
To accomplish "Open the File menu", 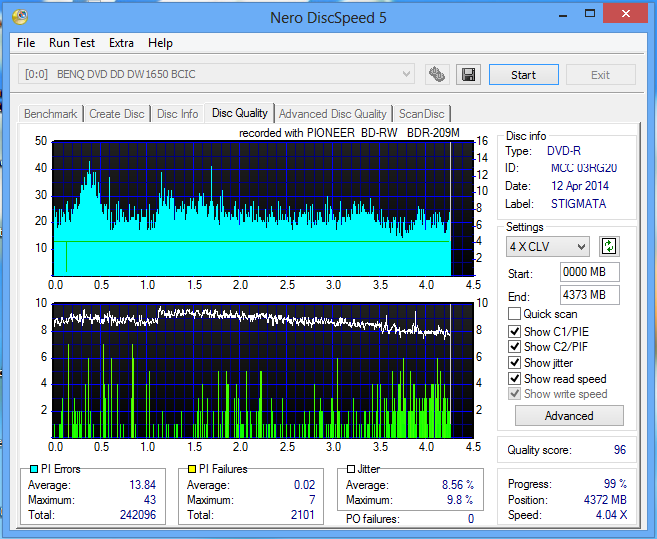I will click(26, 43).
